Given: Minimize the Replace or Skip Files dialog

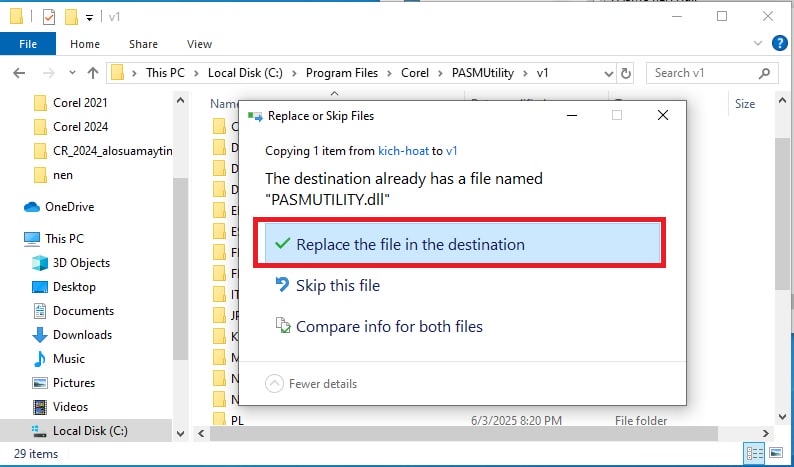Looking at the screenshot, I should pos(572,115).
